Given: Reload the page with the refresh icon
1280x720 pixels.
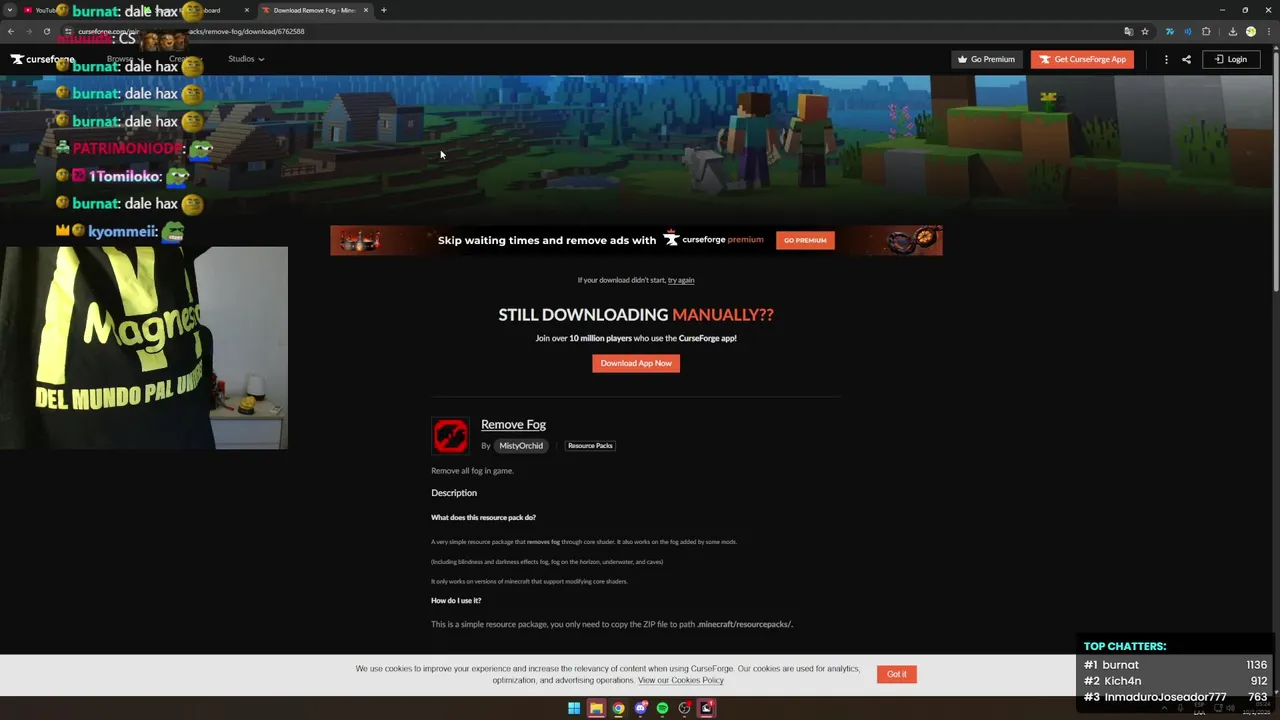Looking at the screenshot, I should pyautogui.click(x=46, y=31).
